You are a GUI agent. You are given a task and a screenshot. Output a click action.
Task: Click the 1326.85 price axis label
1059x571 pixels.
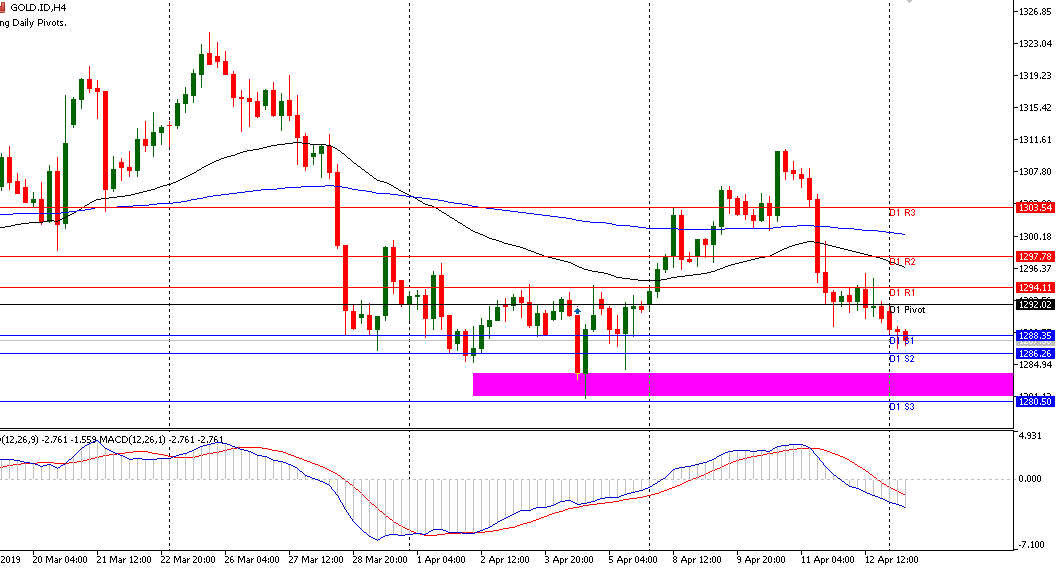point(1035,11)
